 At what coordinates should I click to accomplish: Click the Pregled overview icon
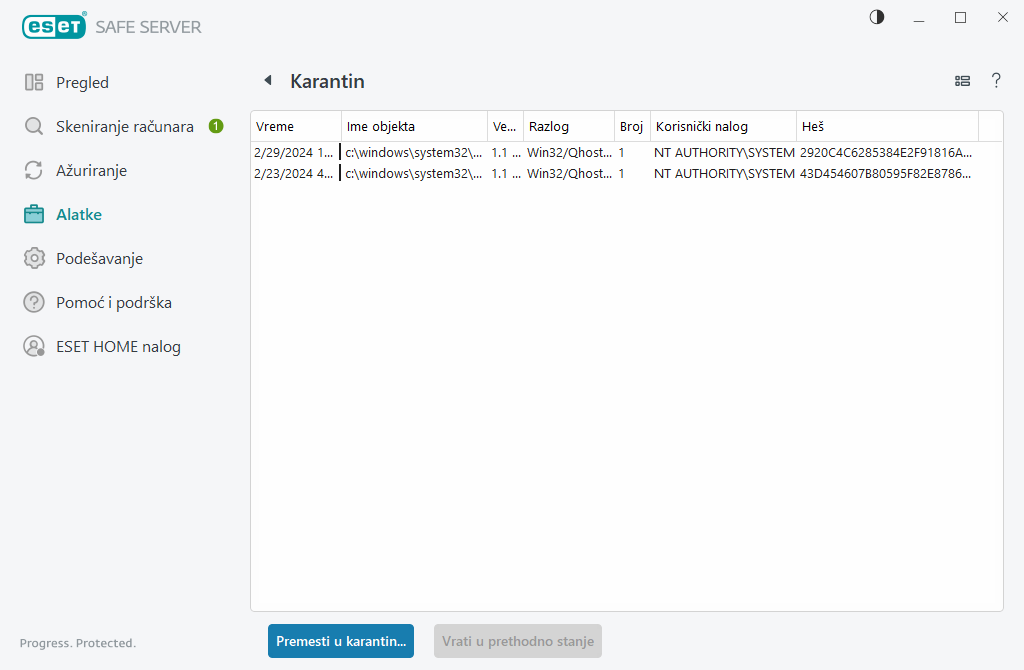click(x=34, y=83)
